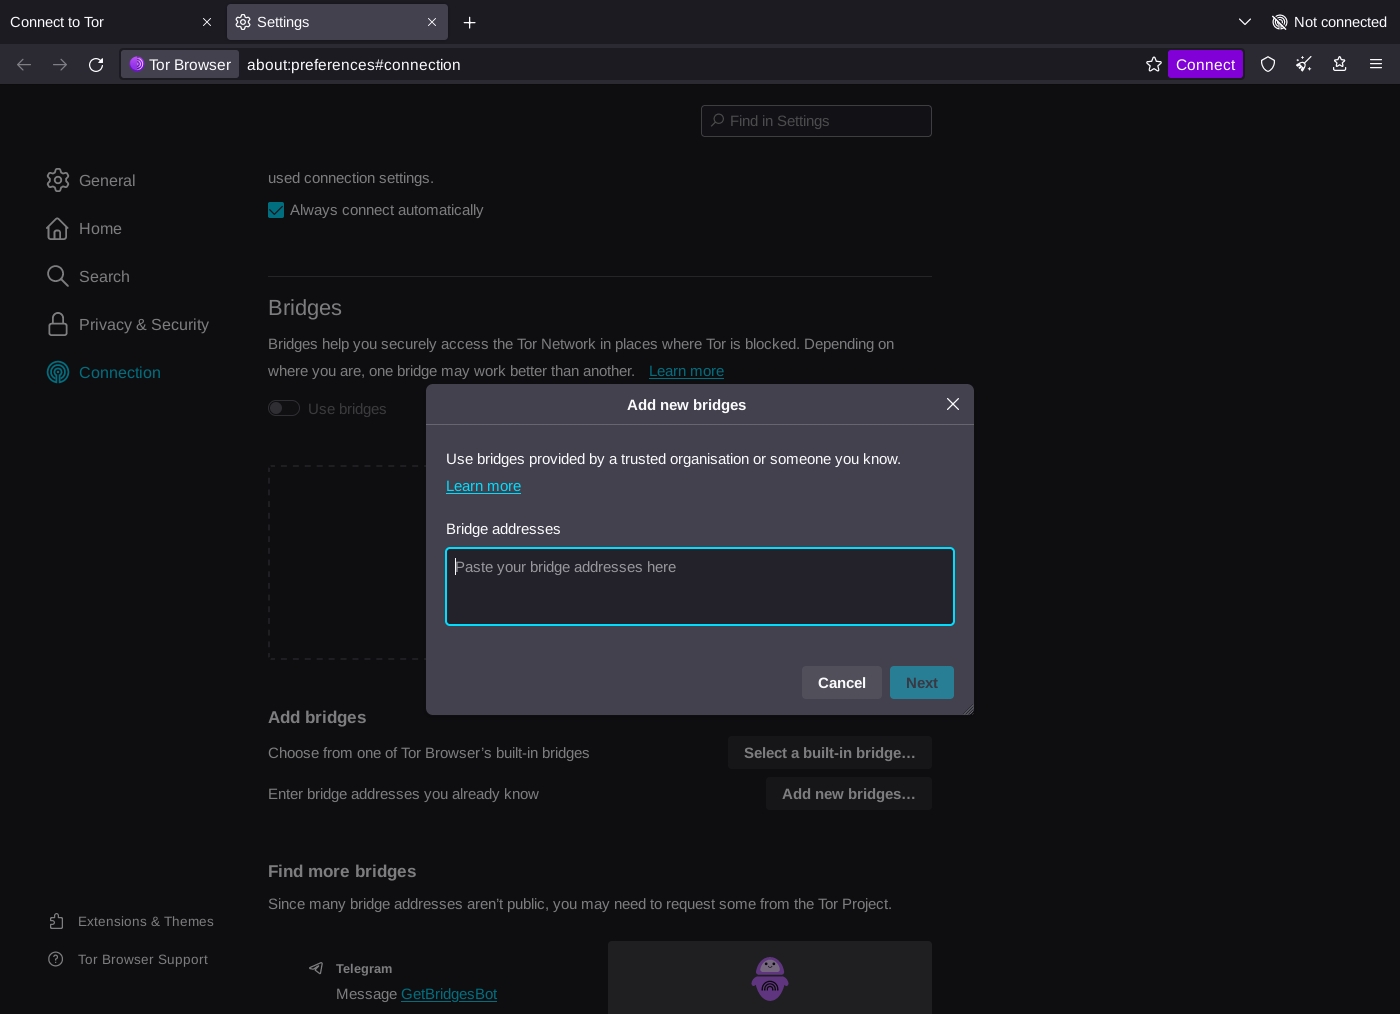1400x1014 pixels.
Task: Open the extensions toolbar icon
Action: click(x=1340, y=64)
